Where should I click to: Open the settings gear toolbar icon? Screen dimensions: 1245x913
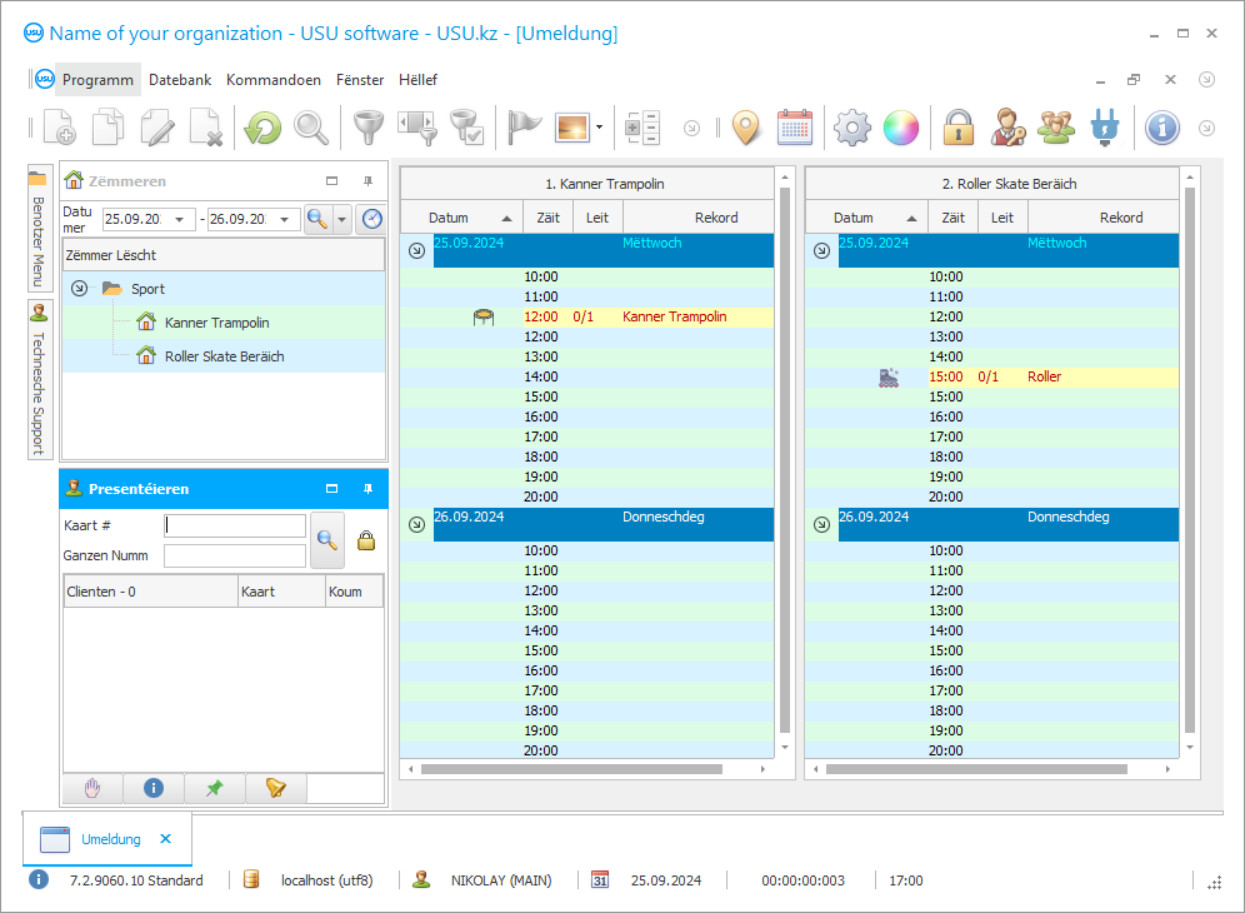[x=852, y=128]
